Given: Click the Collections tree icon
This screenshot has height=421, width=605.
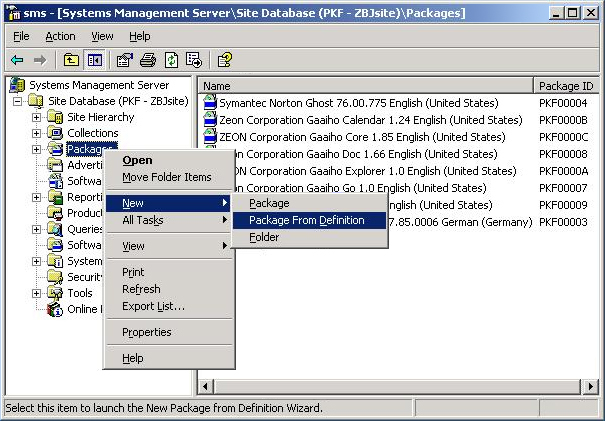Looking at the screenshot, I should coord(55,133).
